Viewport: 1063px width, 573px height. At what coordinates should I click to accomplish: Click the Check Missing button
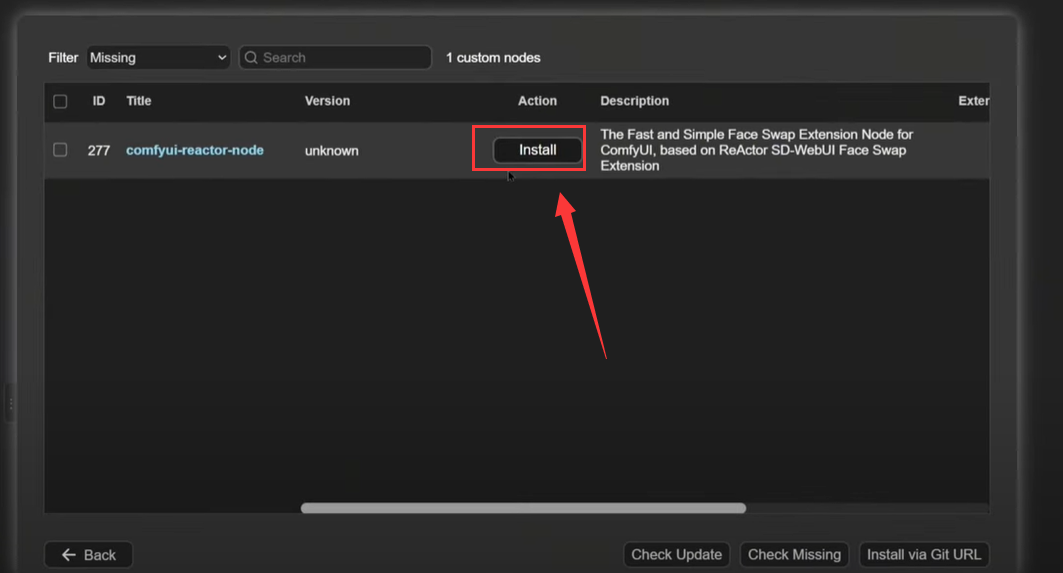click(794, 555)
